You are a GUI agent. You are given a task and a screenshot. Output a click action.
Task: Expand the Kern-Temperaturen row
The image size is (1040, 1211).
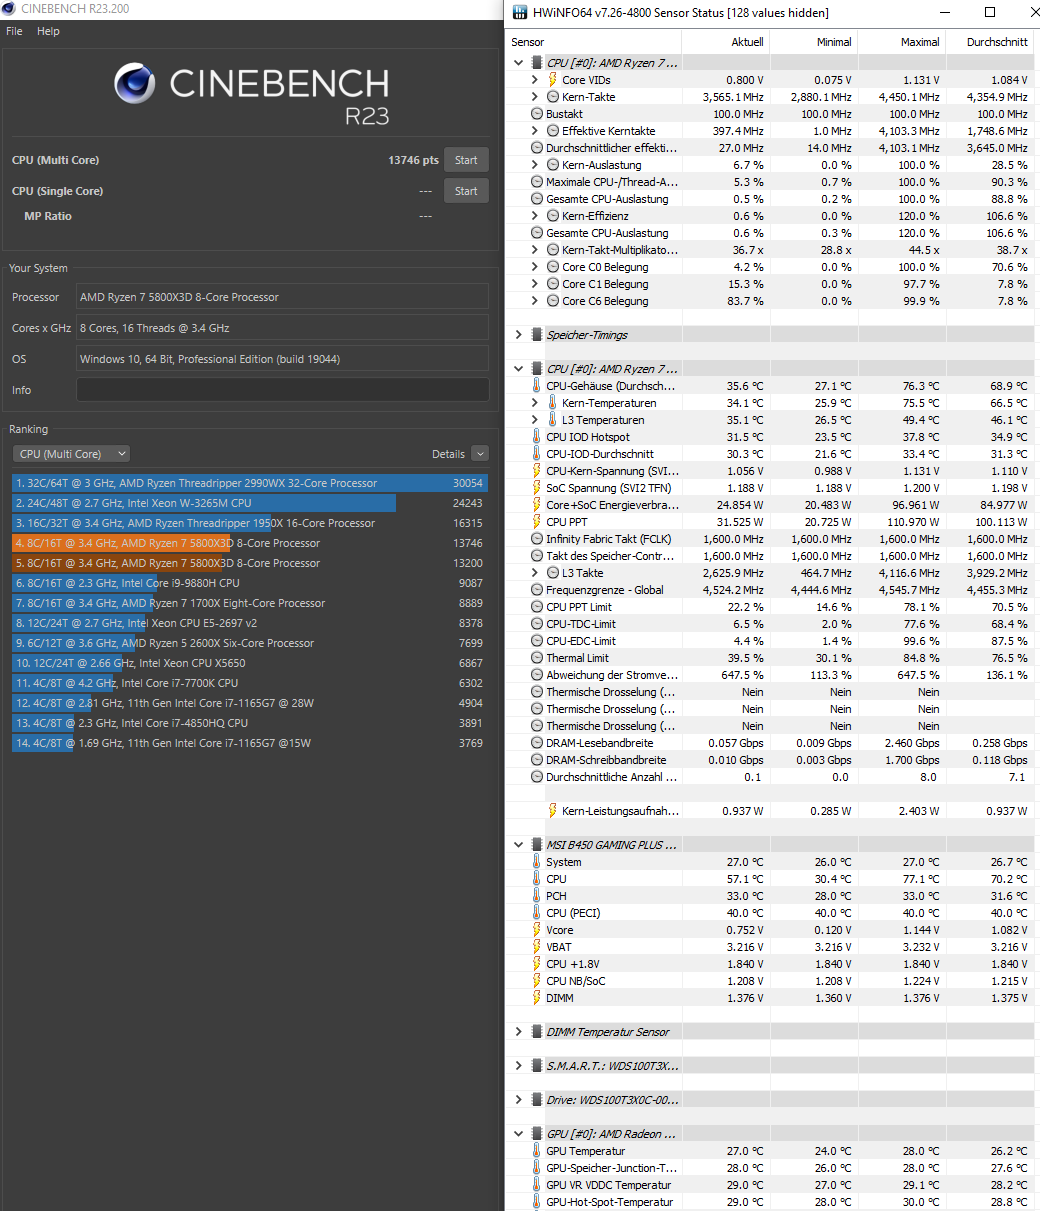535,403
